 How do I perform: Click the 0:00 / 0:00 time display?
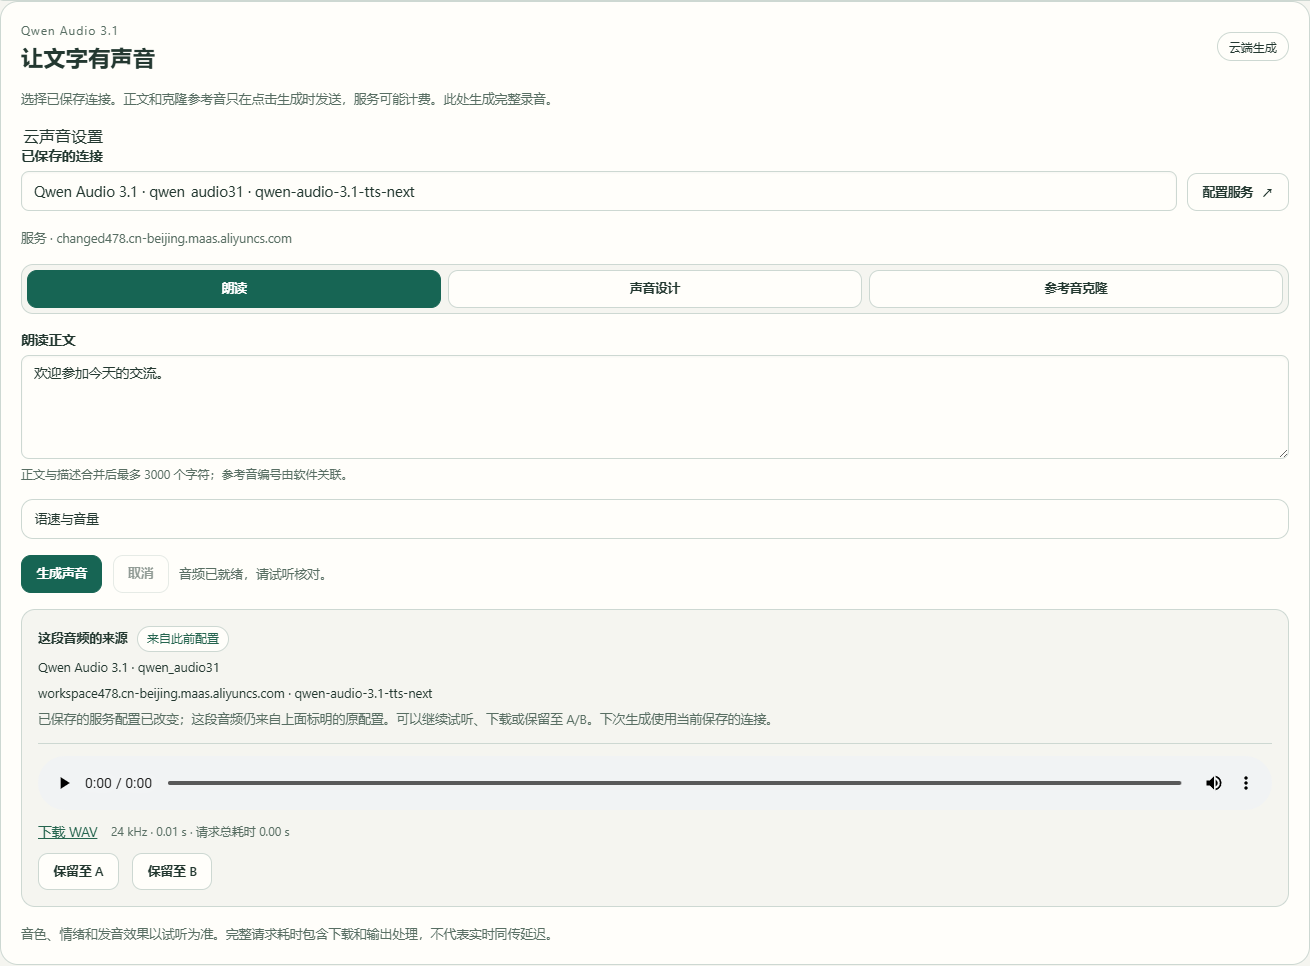[118, 783]
